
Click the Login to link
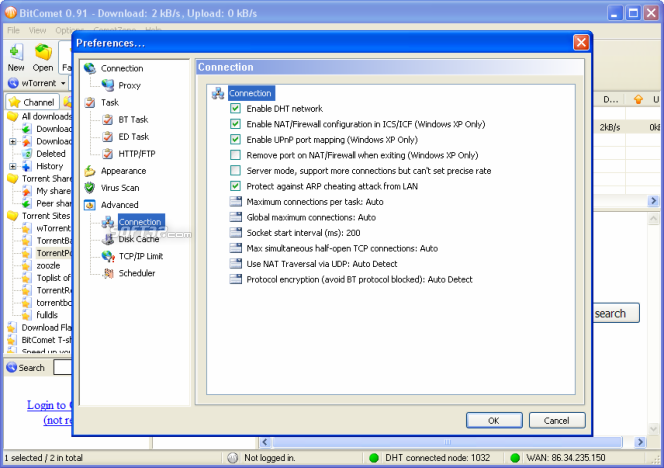click(49, 405)
